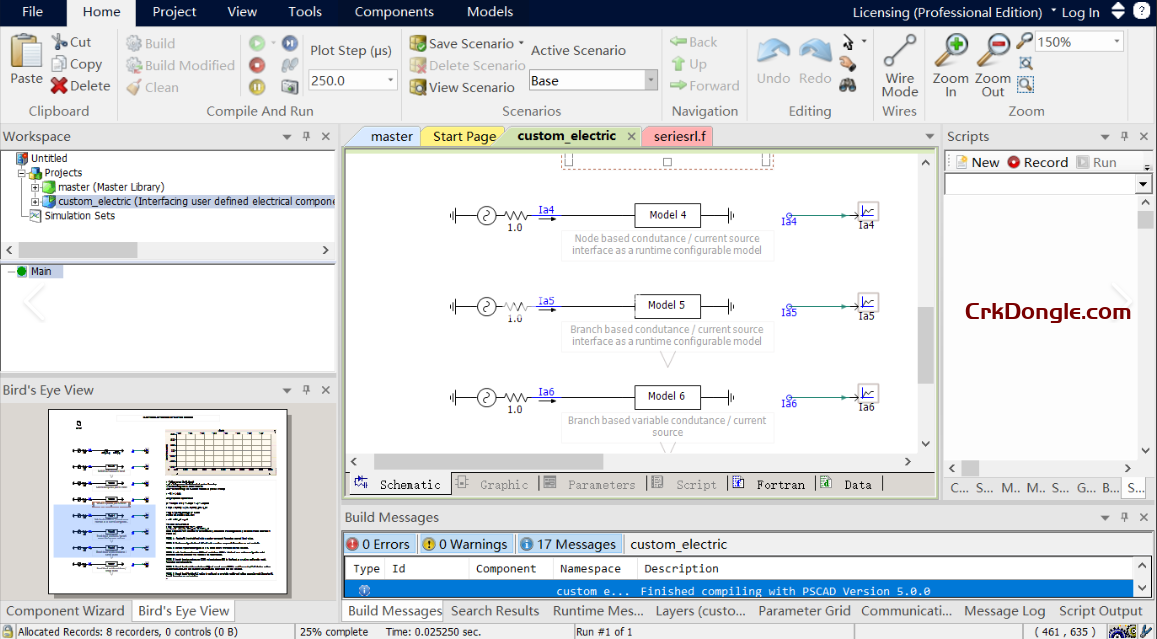Click the 0 Warnings filter in Build Messages

click(x=464, y=544)
